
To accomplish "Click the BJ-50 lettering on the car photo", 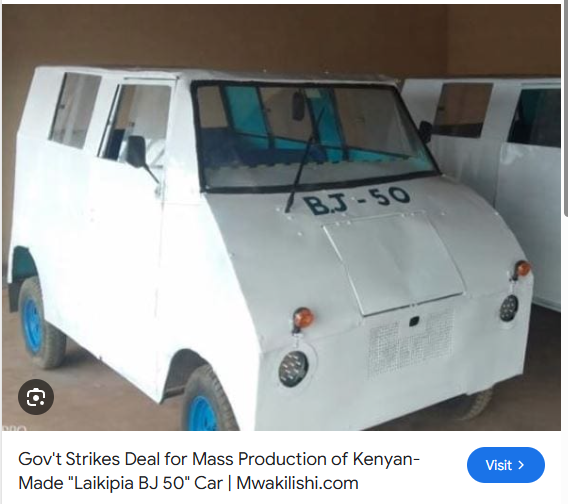I will (356, 200).
